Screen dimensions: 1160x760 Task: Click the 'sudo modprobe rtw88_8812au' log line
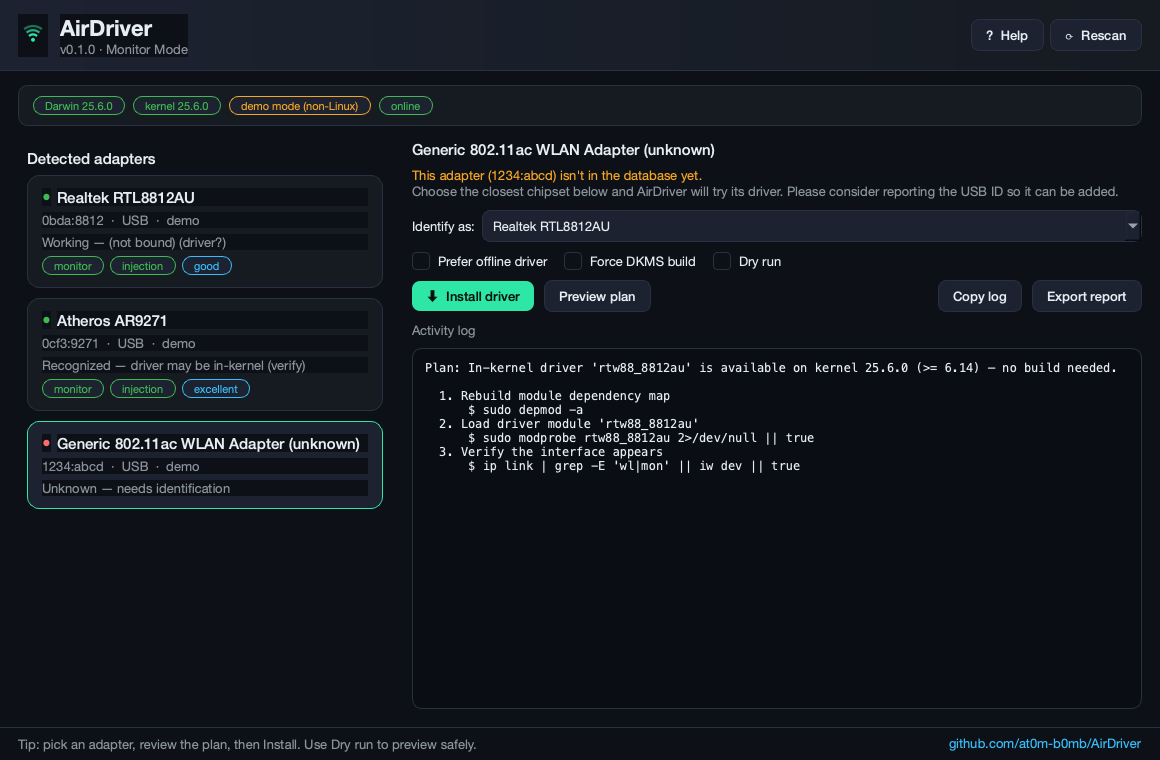[x=641, y=437]
